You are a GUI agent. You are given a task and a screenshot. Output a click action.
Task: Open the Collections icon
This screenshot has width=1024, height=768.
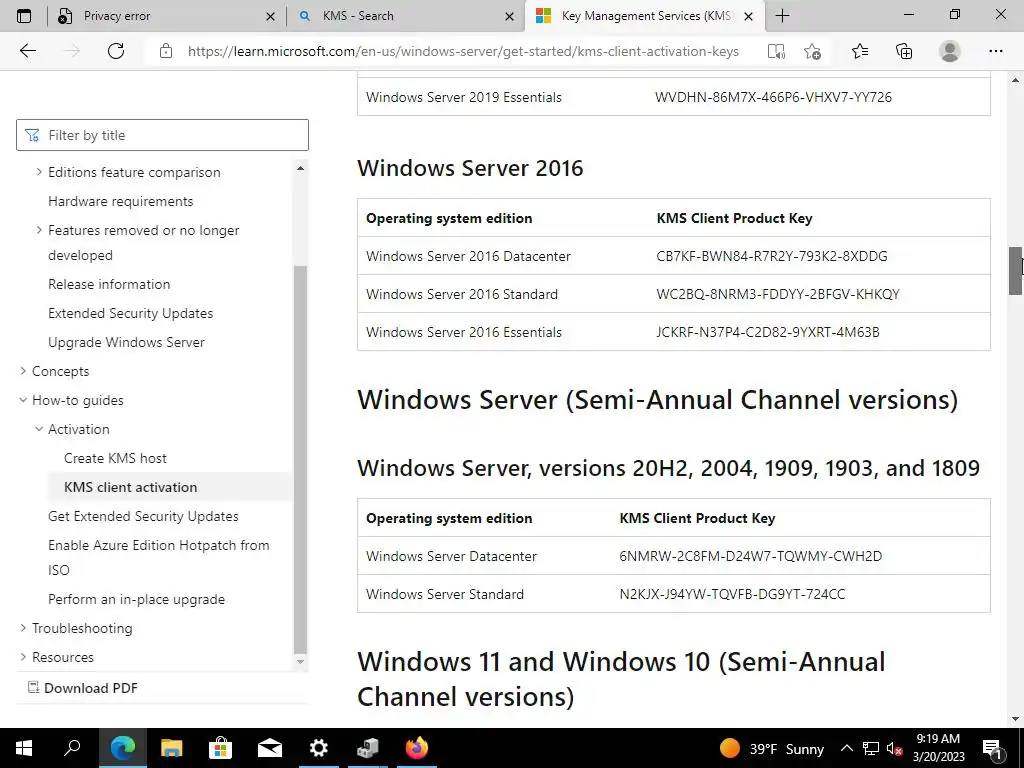(904, 51)
